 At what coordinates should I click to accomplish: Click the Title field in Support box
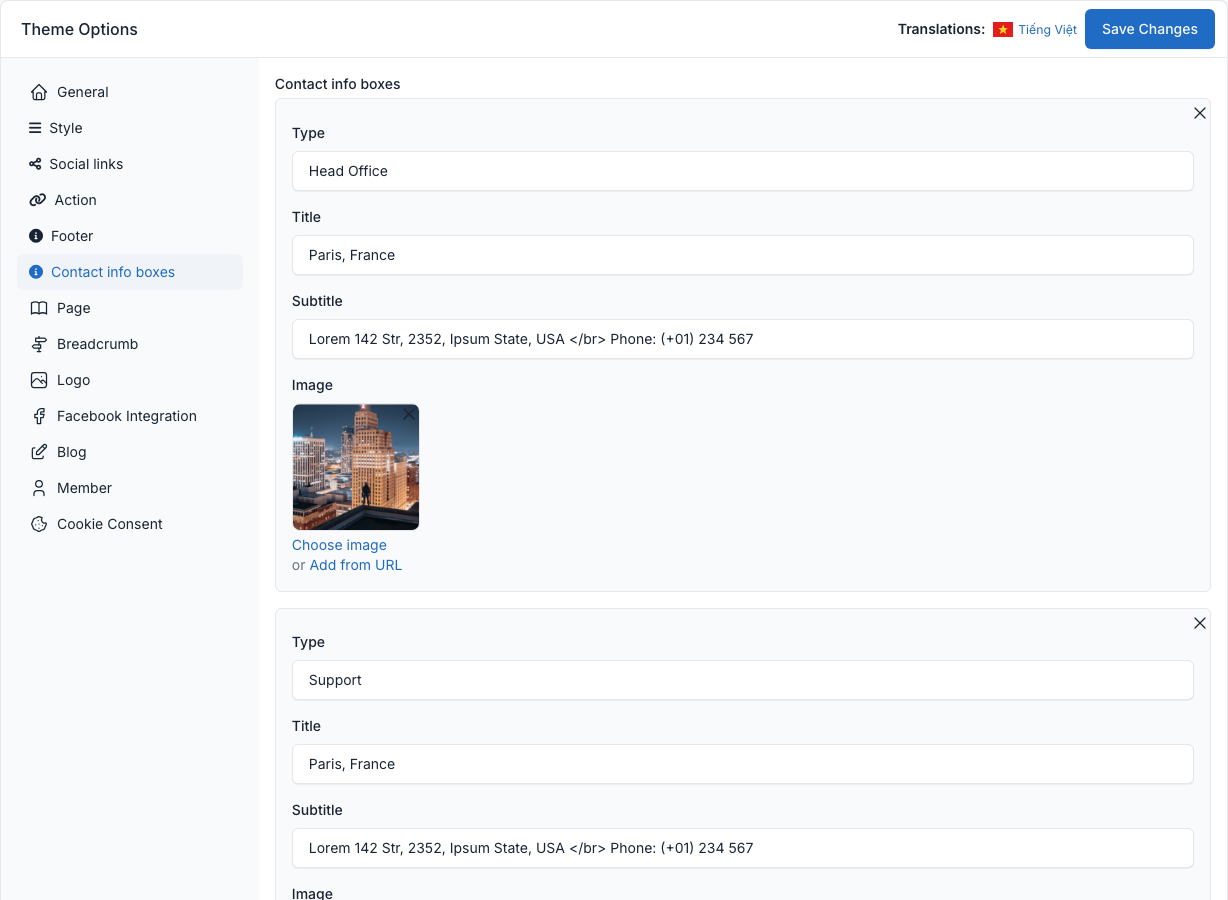(x=743, y=764)
